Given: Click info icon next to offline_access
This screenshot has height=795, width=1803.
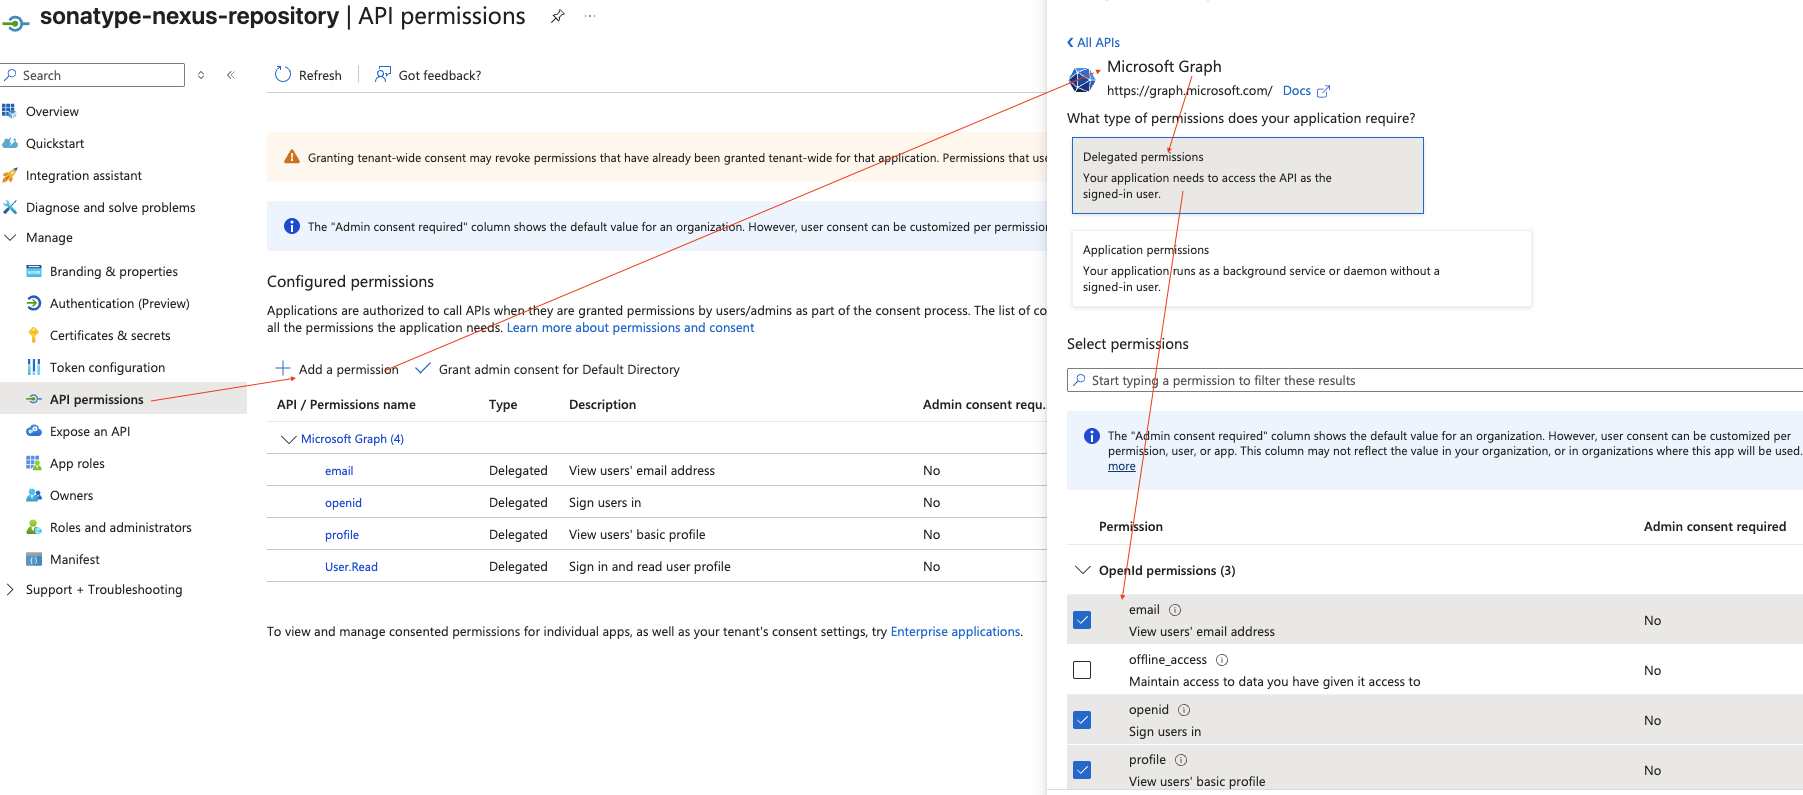Looking at the screenshot, I should pos(1222,660).
